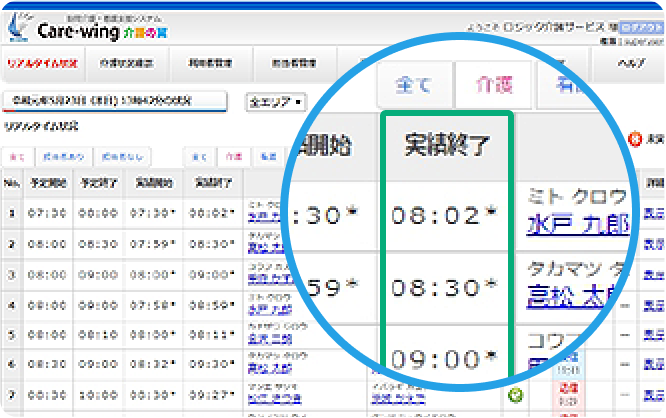Click the 予定終了 column header
This screenshot has height=418, width=666.
(99, 183)
